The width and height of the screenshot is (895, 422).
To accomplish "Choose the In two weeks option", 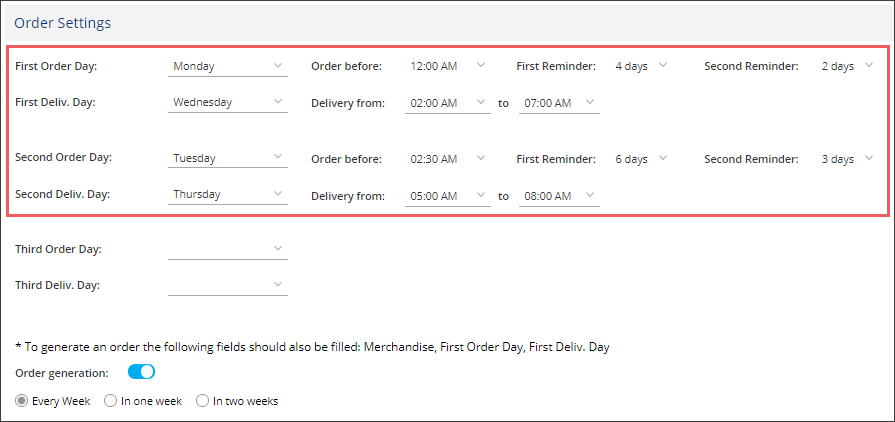I will (202, 401).
